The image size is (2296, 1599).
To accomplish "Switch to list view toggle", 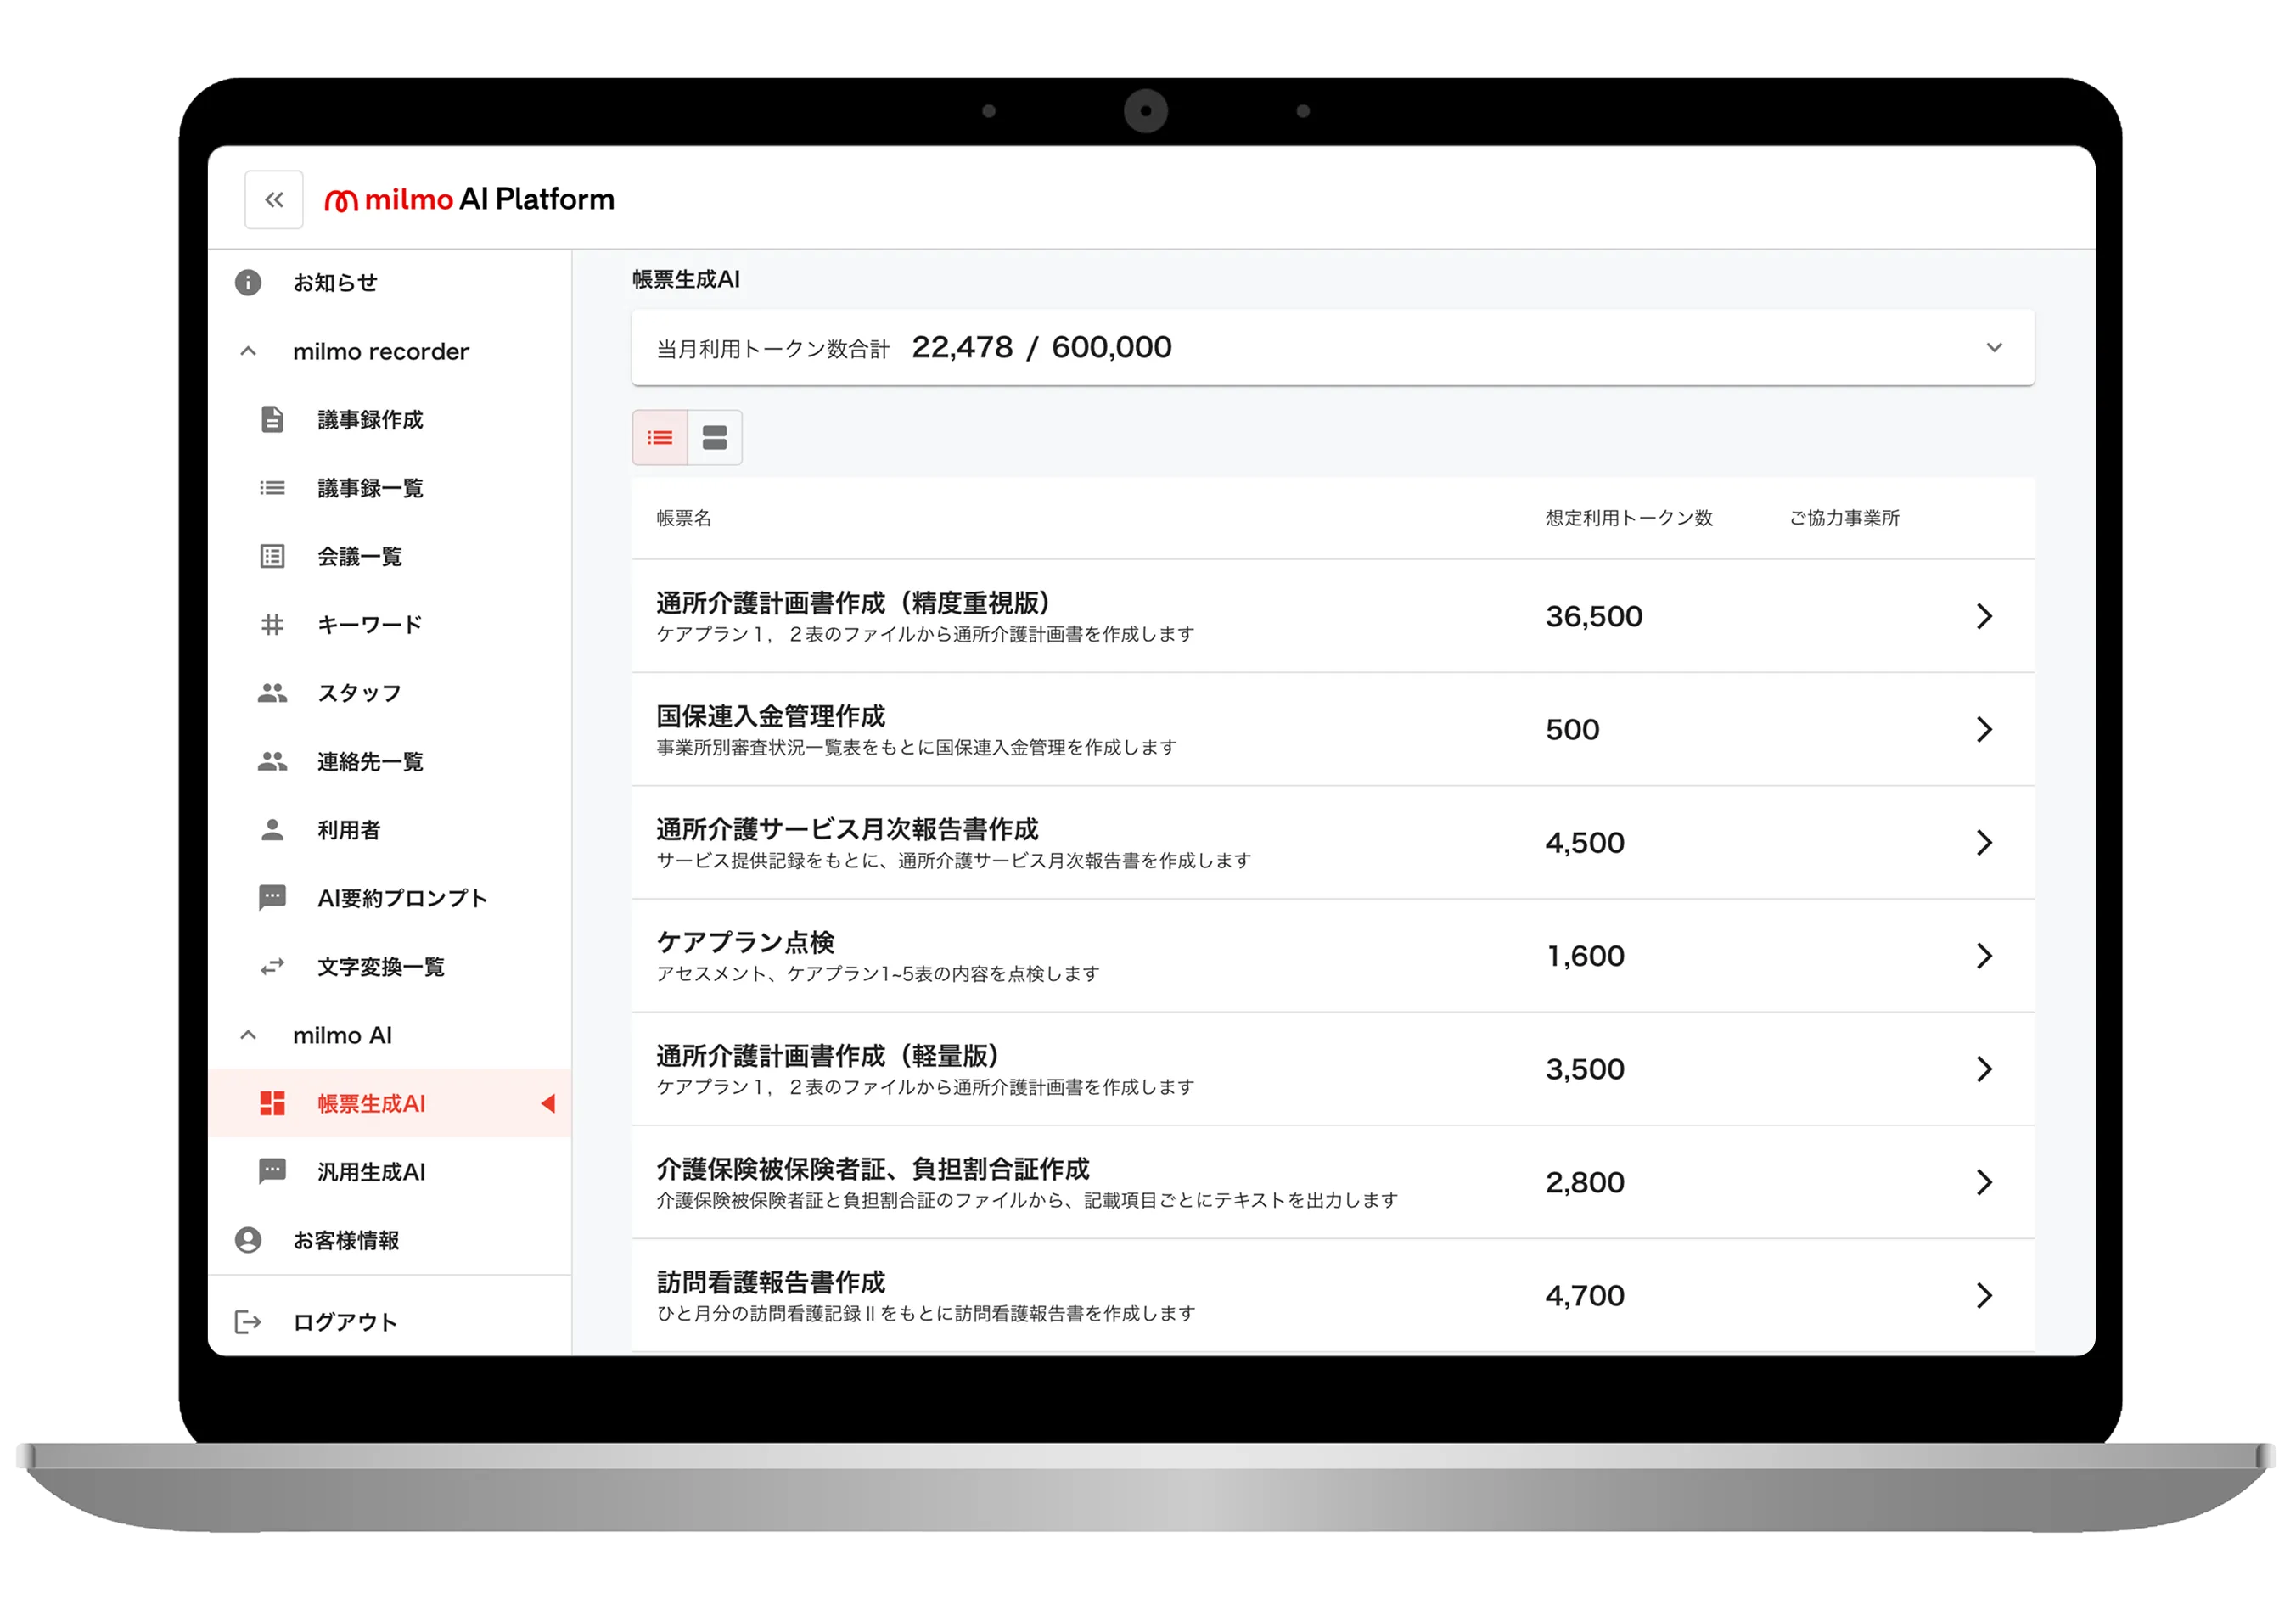I will click(660, 437).
